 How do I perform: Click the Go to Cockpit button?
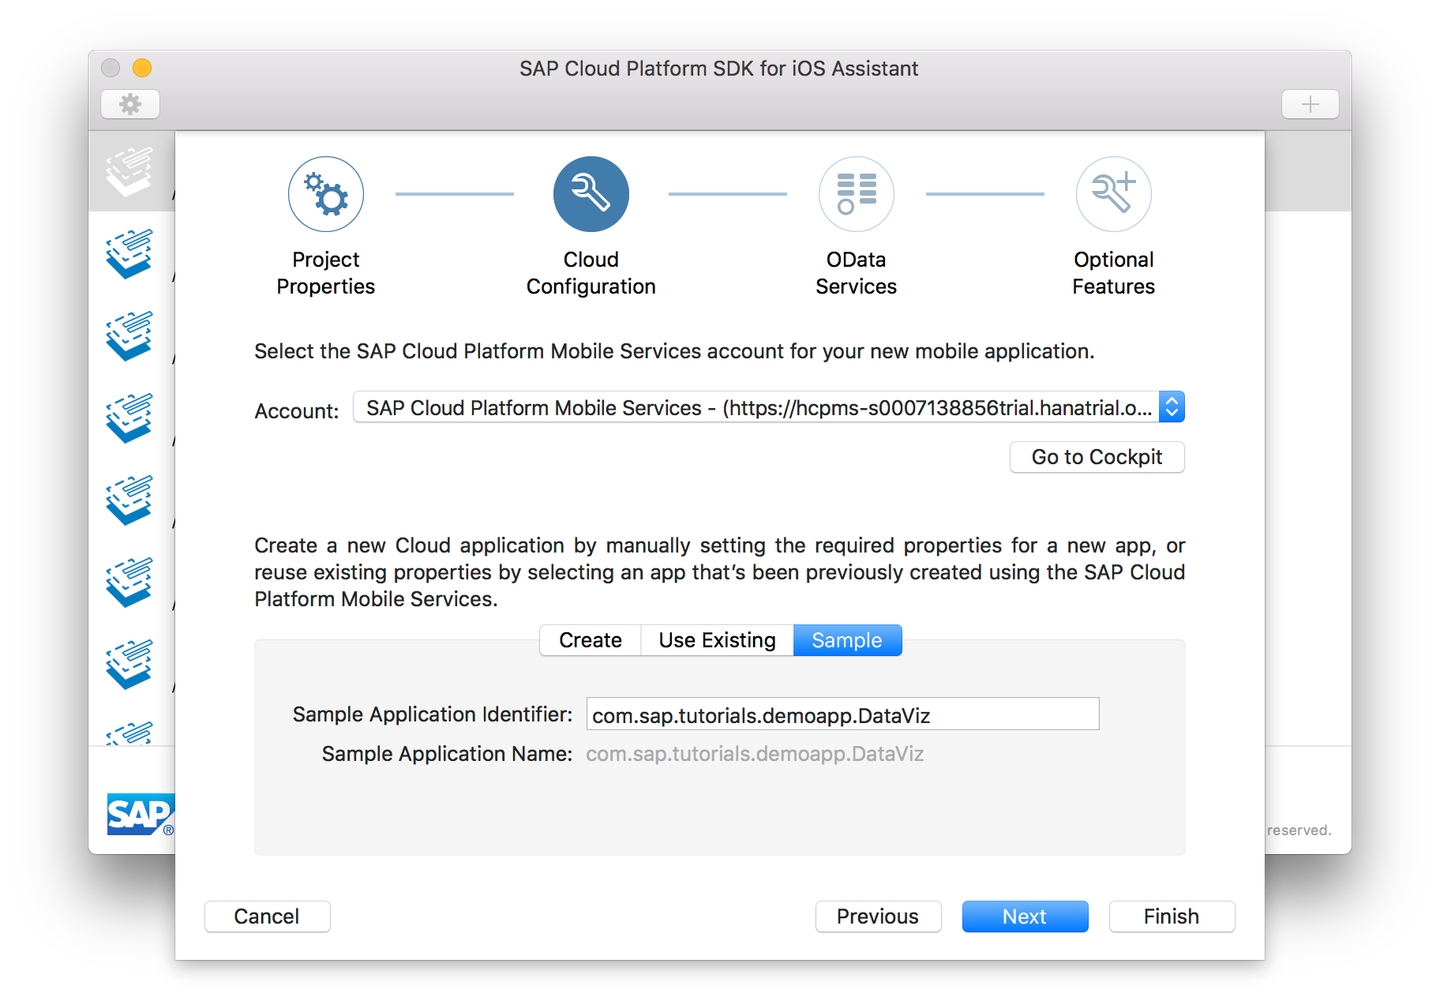click(1097, 457)
